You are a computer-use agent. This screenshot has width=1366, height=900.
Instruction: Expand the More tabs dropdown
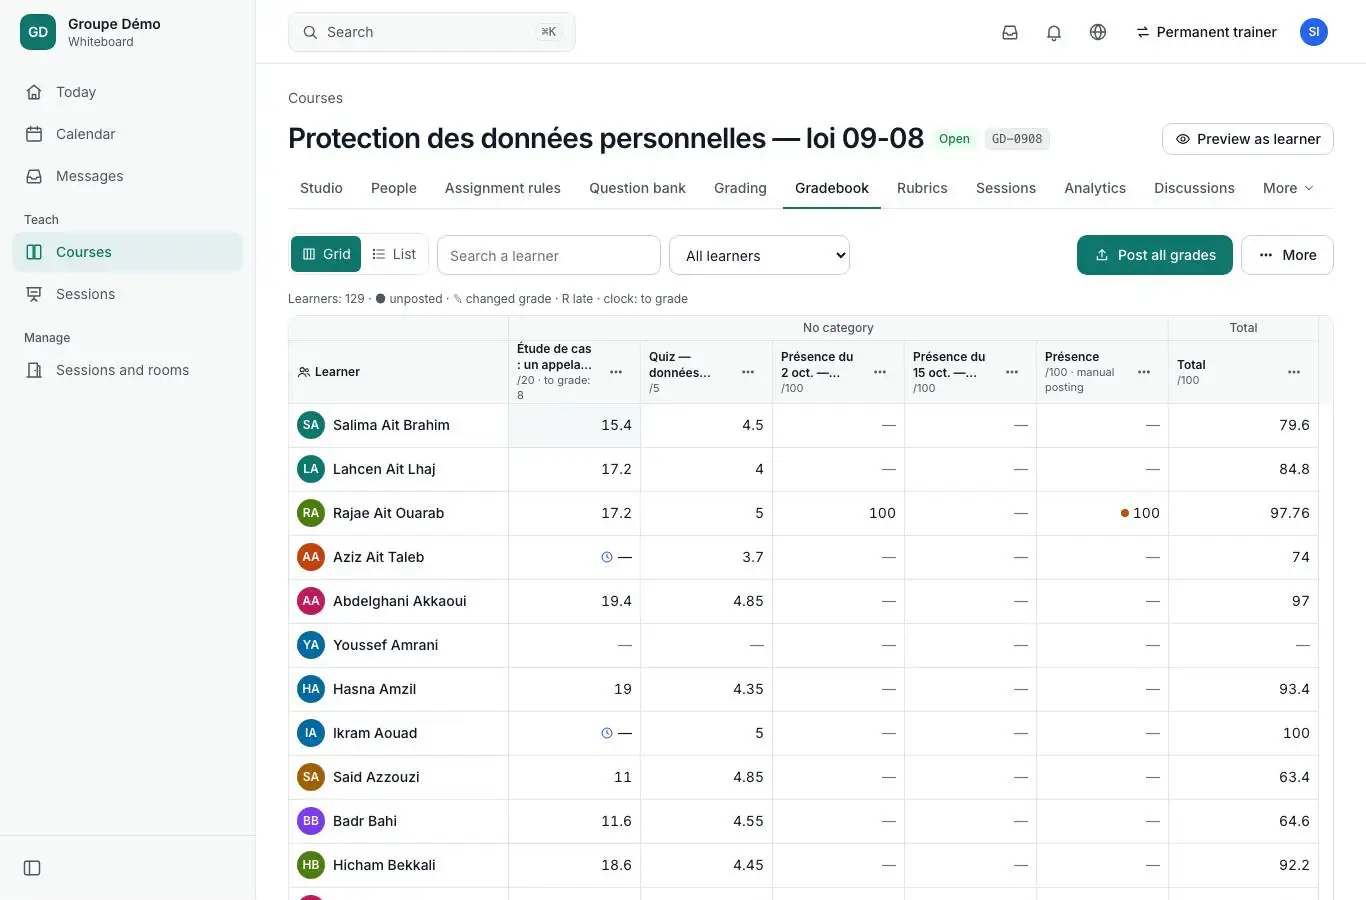click(x=1288, y=188)
